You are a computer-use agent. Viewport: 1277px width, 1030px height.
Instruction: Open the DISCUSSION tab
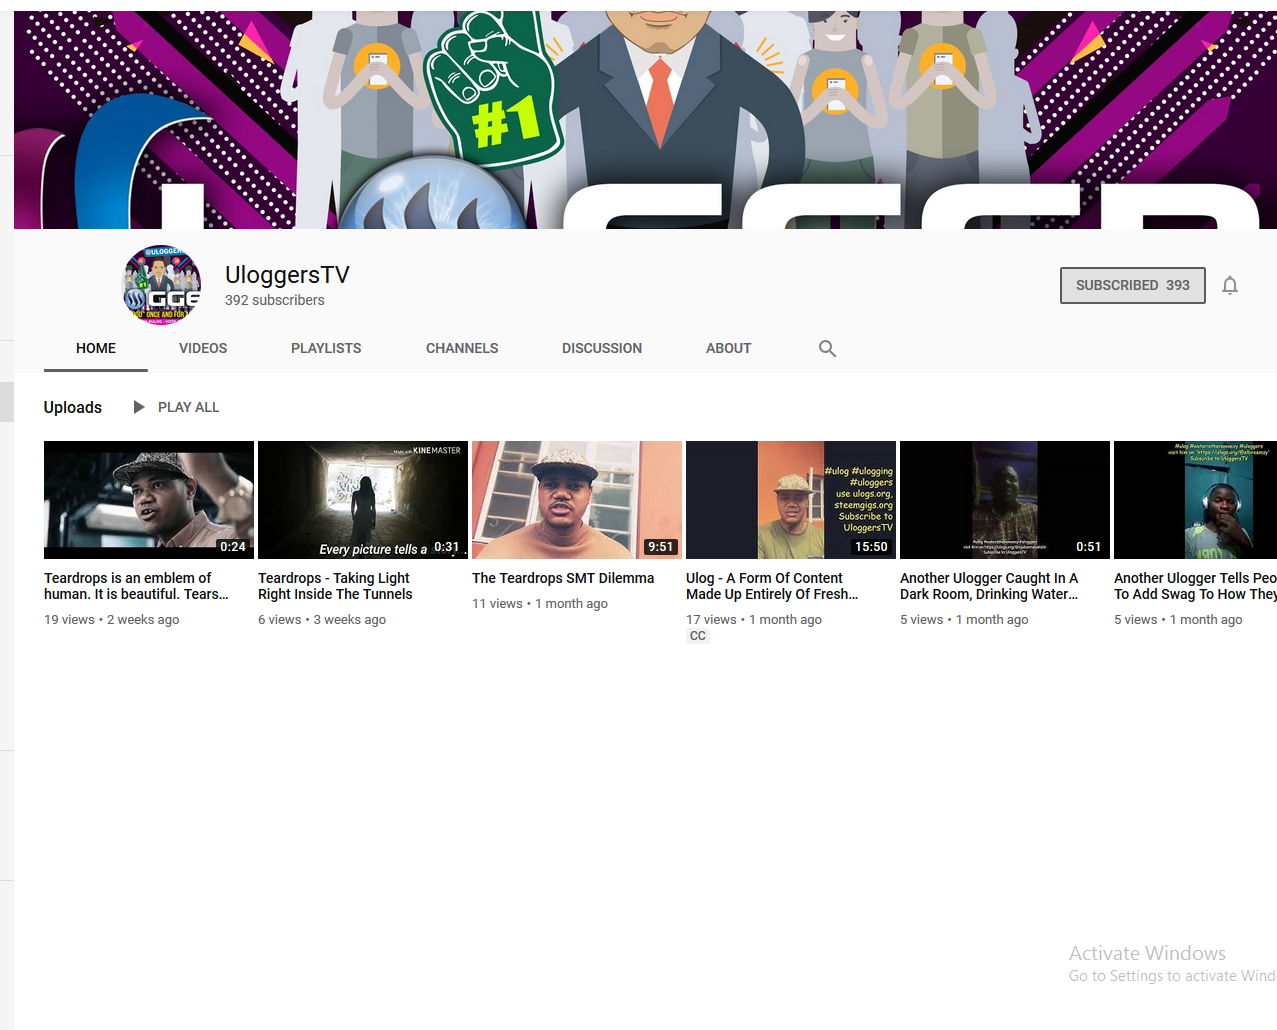[x=602, y=348]
